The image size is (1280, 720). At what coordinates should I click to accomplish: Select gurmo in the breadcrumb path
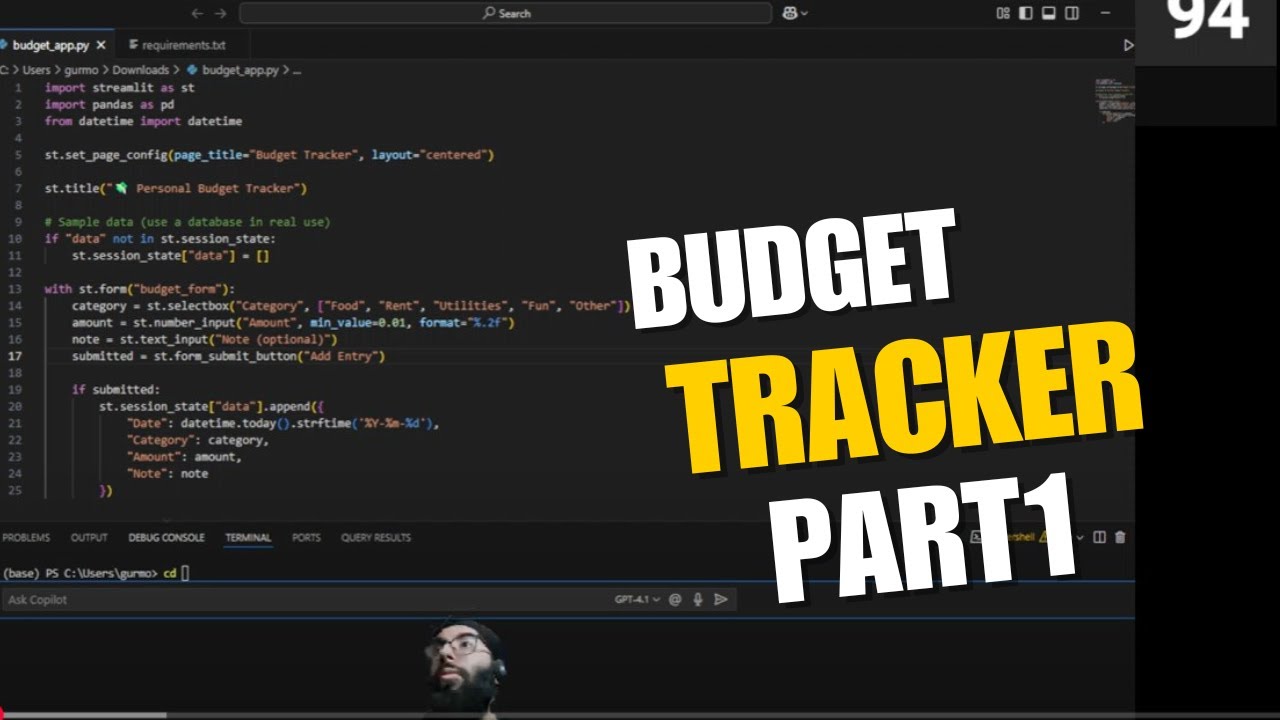81,70
